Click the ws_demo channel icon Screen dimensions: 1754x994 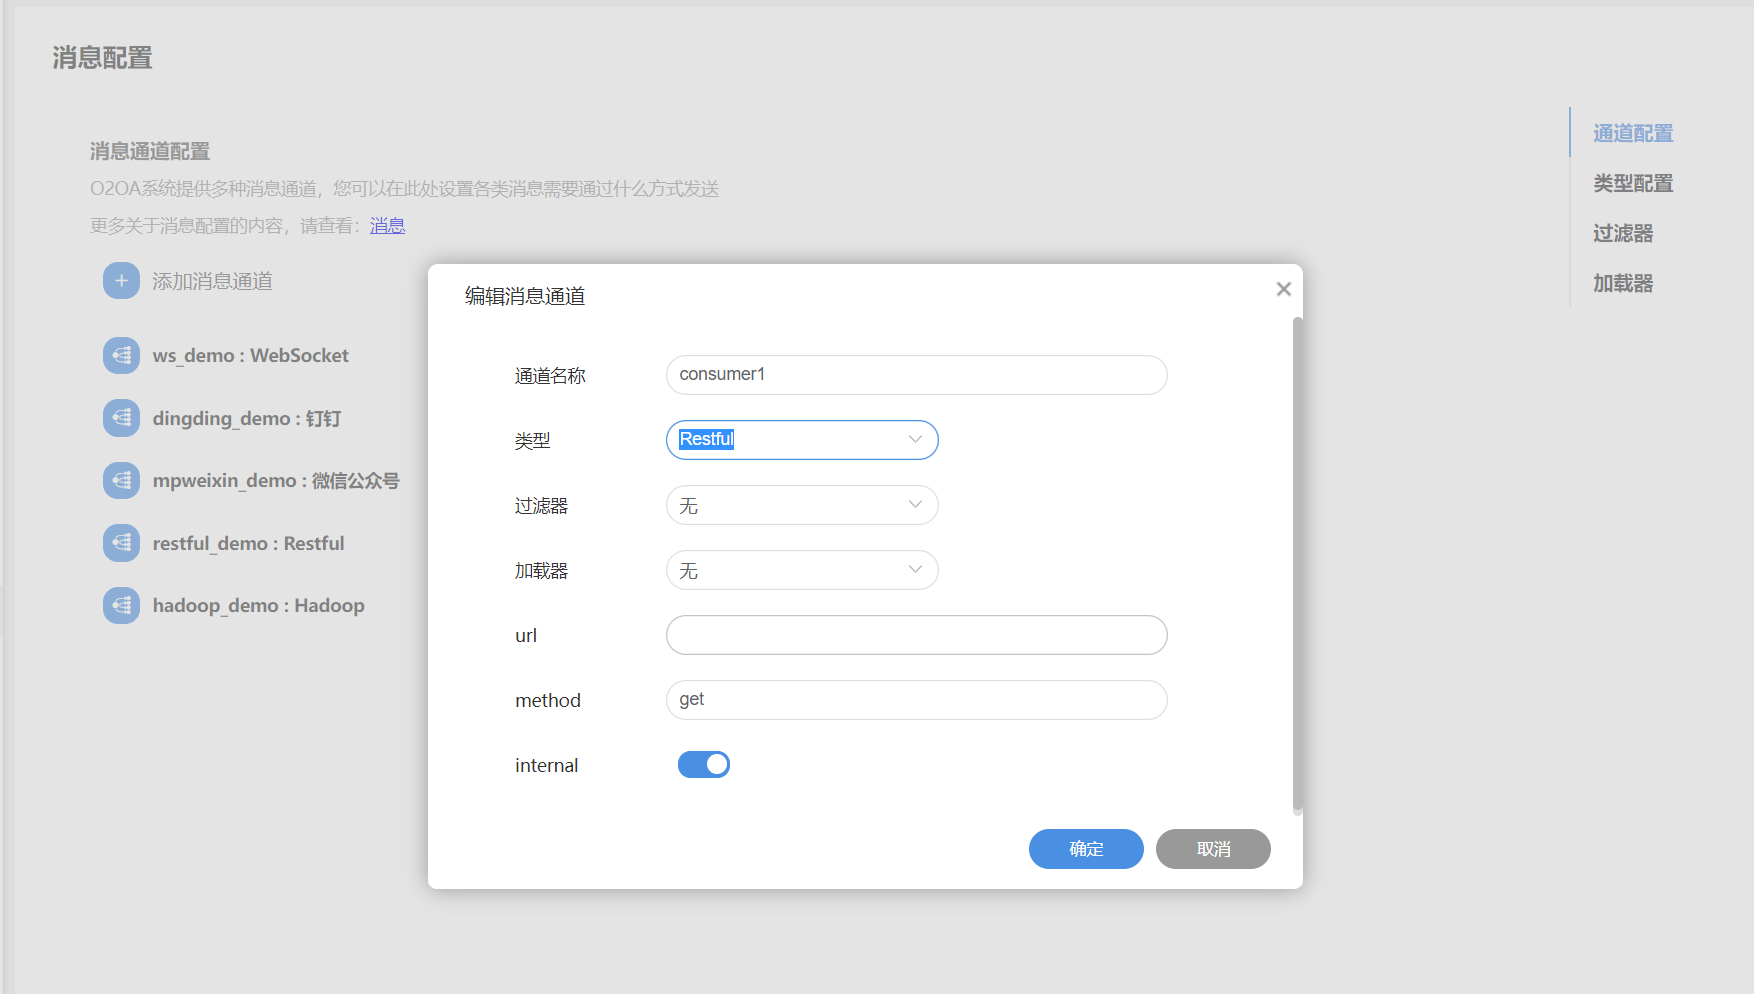pos(121,355)
